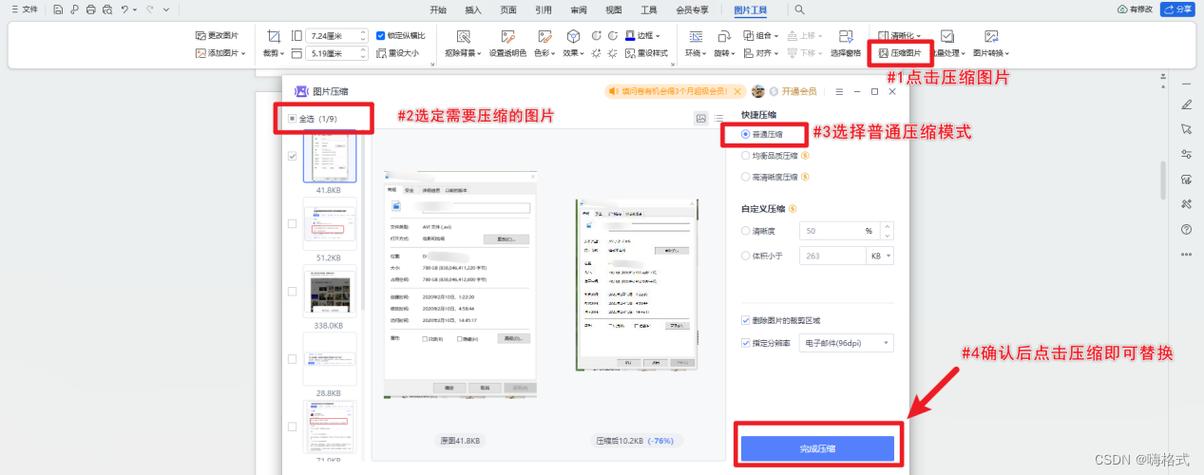Switch to the 插入 tab
This screenshot has height=475, width=1204.
point(473,10)
